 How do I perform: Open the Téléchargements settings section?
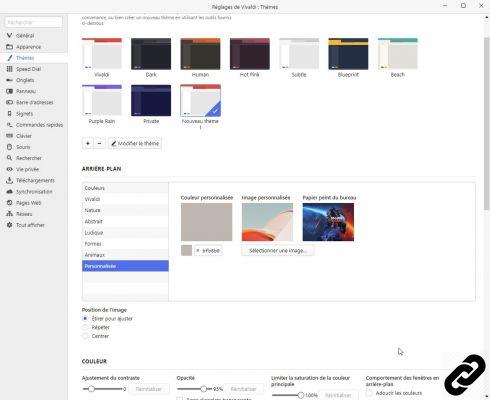(x=35, y=180)
